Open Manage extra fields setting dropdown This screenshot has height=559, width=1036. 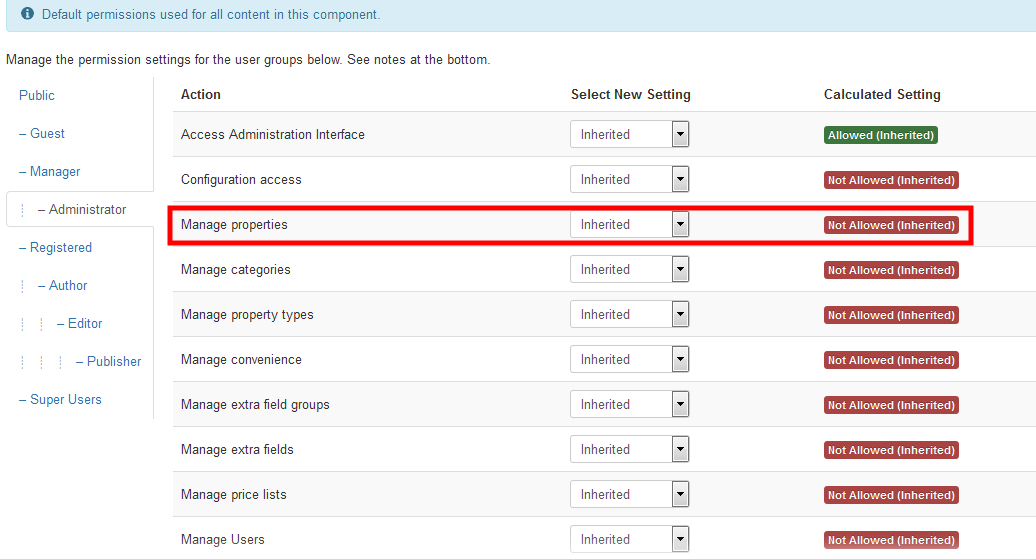(x=630, y=449)
